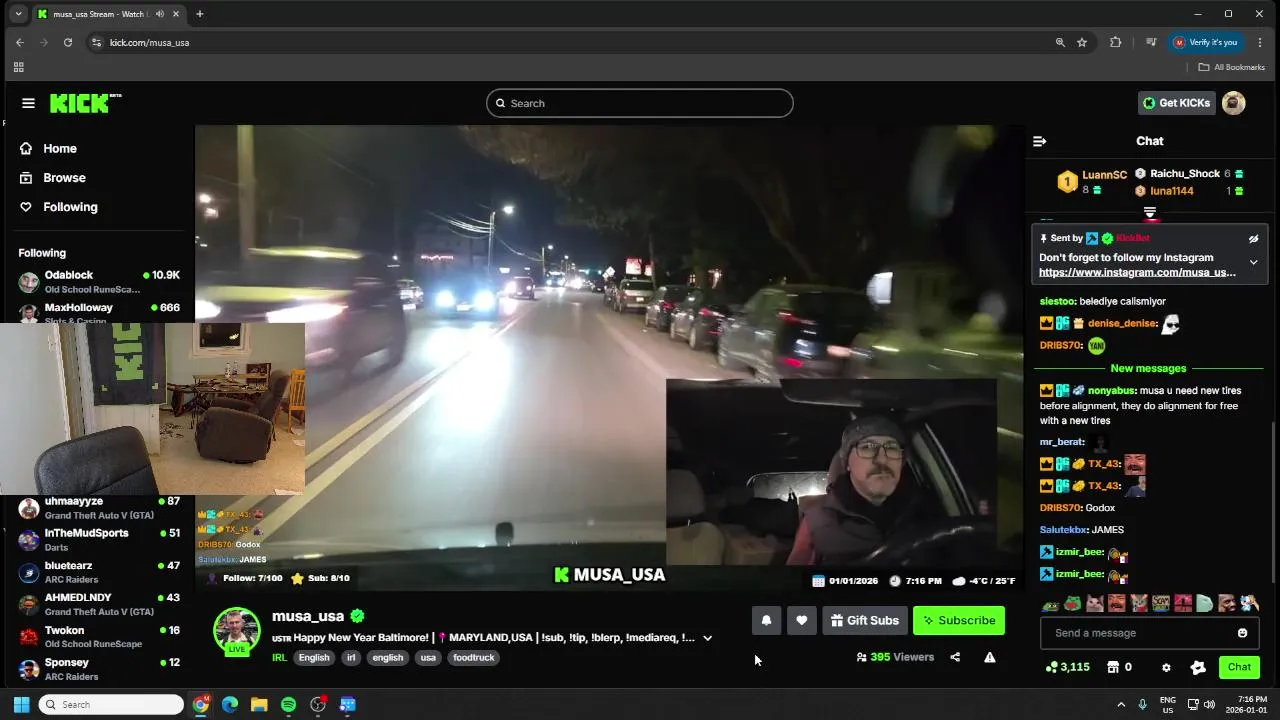Show hidden system tray icons
1280x720 pixels.
point(1121,705)
